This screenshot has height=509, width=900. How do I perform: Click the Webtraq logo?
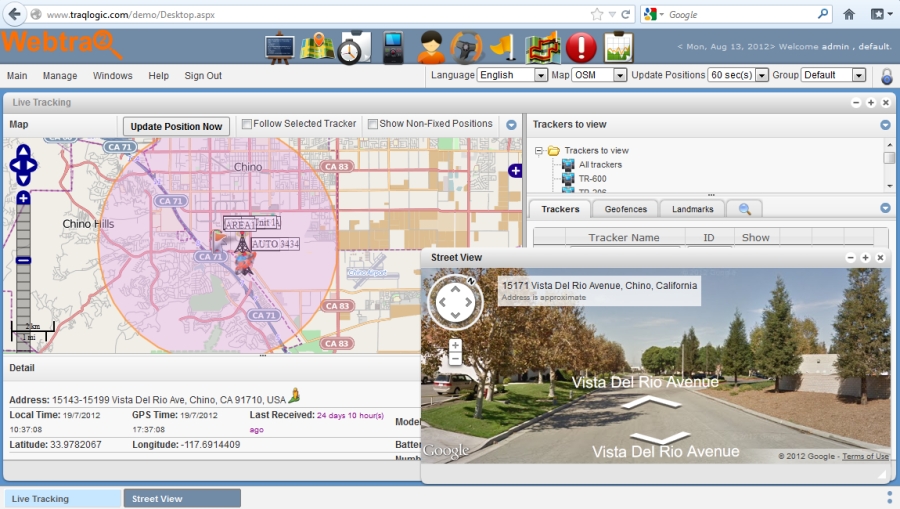[x=62, y=45]
